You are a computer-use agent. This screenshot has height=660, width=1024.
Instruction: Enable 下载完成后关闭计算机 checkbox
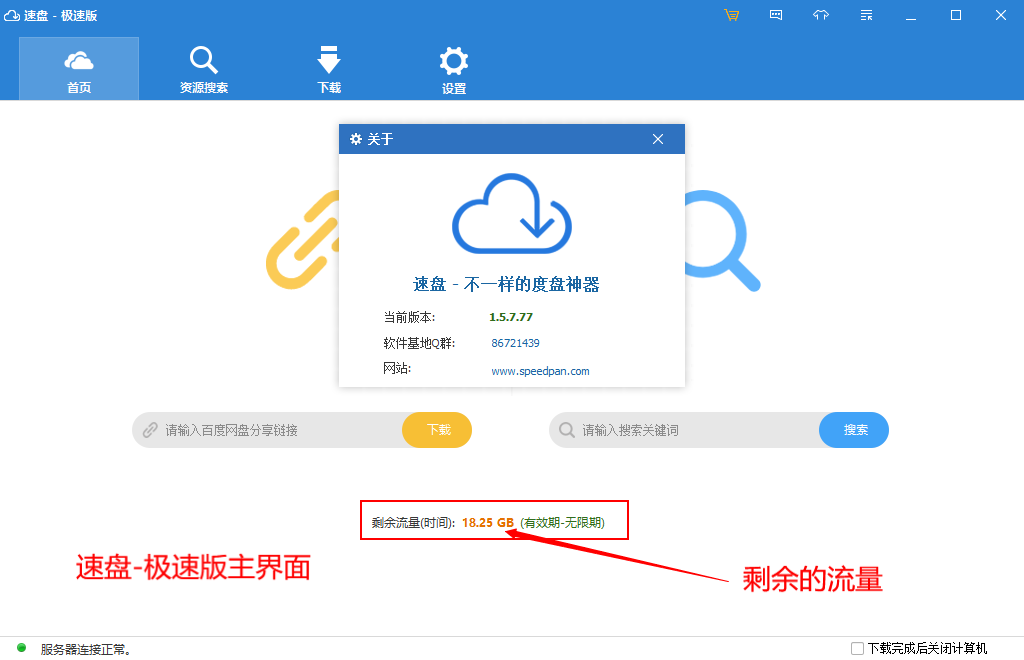point(857,648)
